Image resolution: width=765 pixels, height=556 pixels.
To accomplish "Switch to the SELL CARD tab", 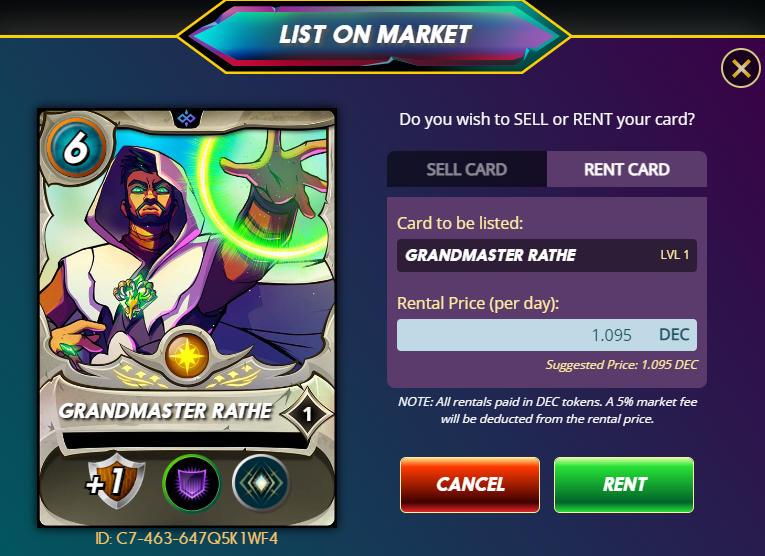I will [x=467, y=169].
